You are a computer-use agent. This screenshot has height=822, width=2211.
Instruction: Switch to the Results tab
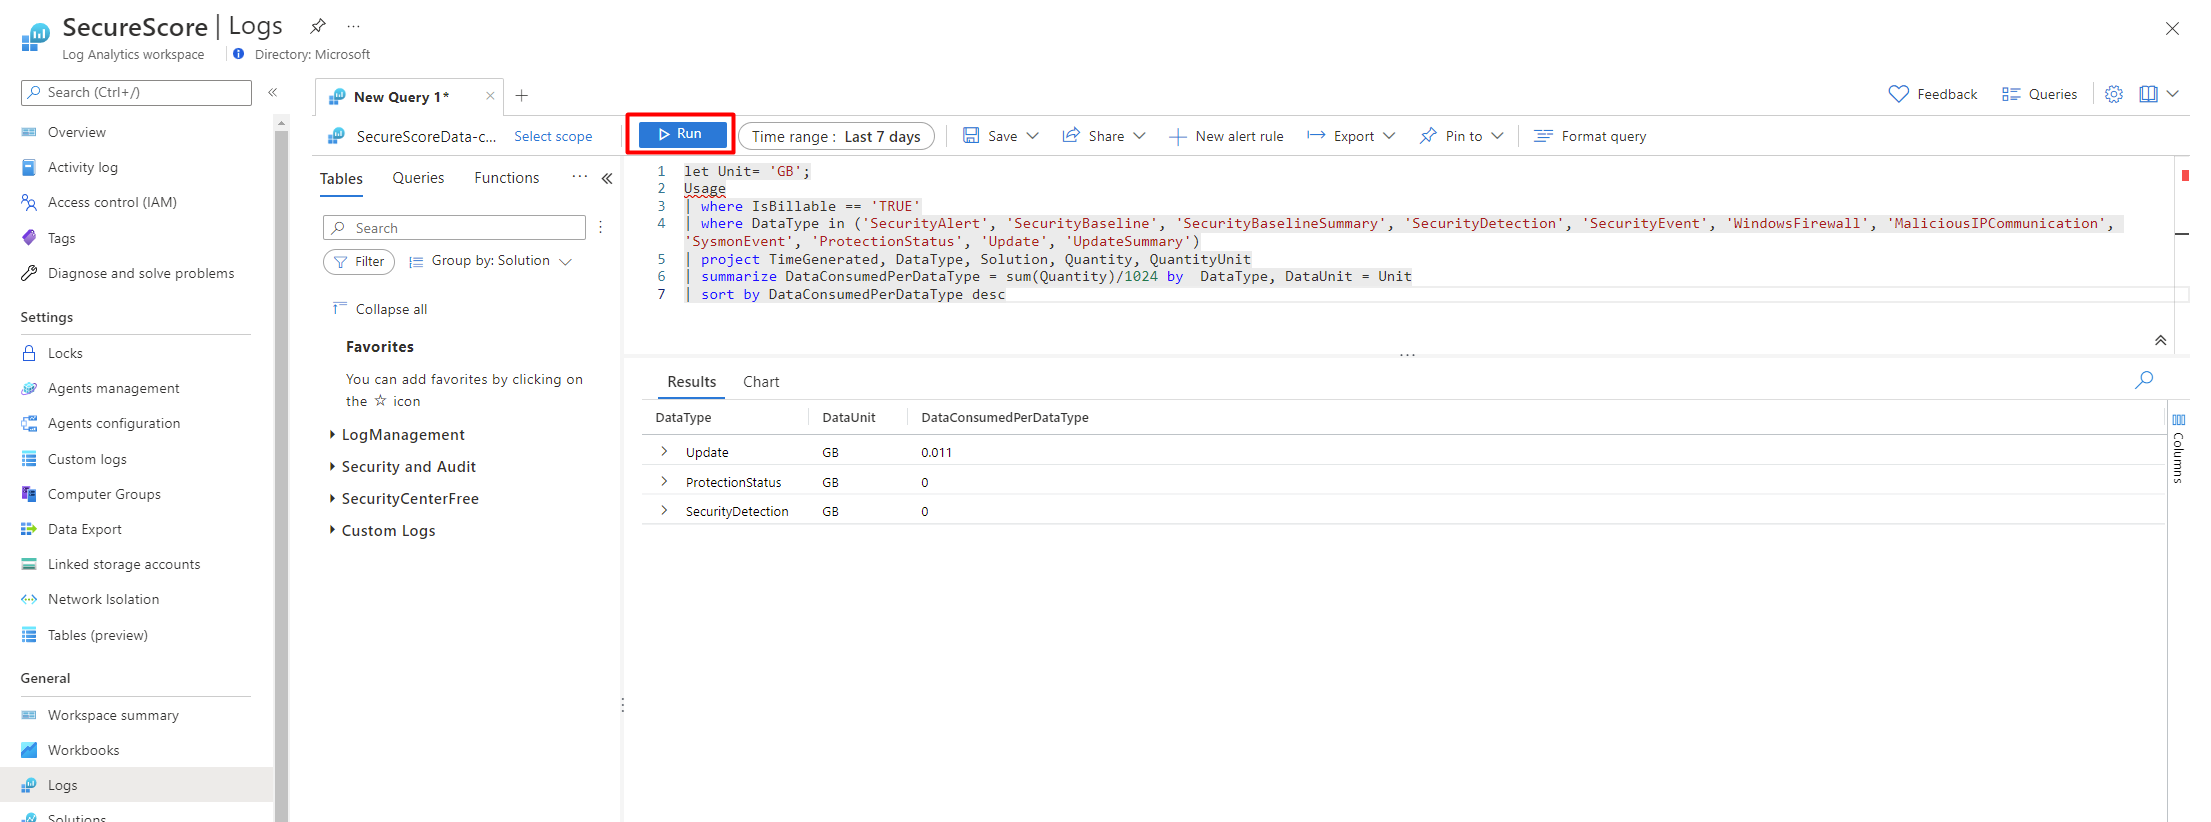click(691, 382)
